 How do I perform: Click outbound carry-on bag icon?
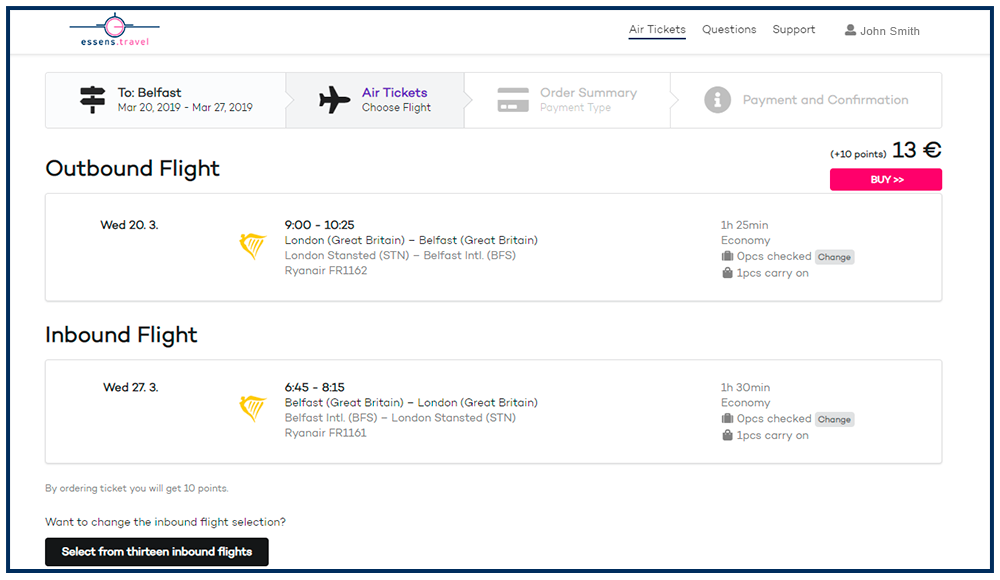[x=727, y=272]
